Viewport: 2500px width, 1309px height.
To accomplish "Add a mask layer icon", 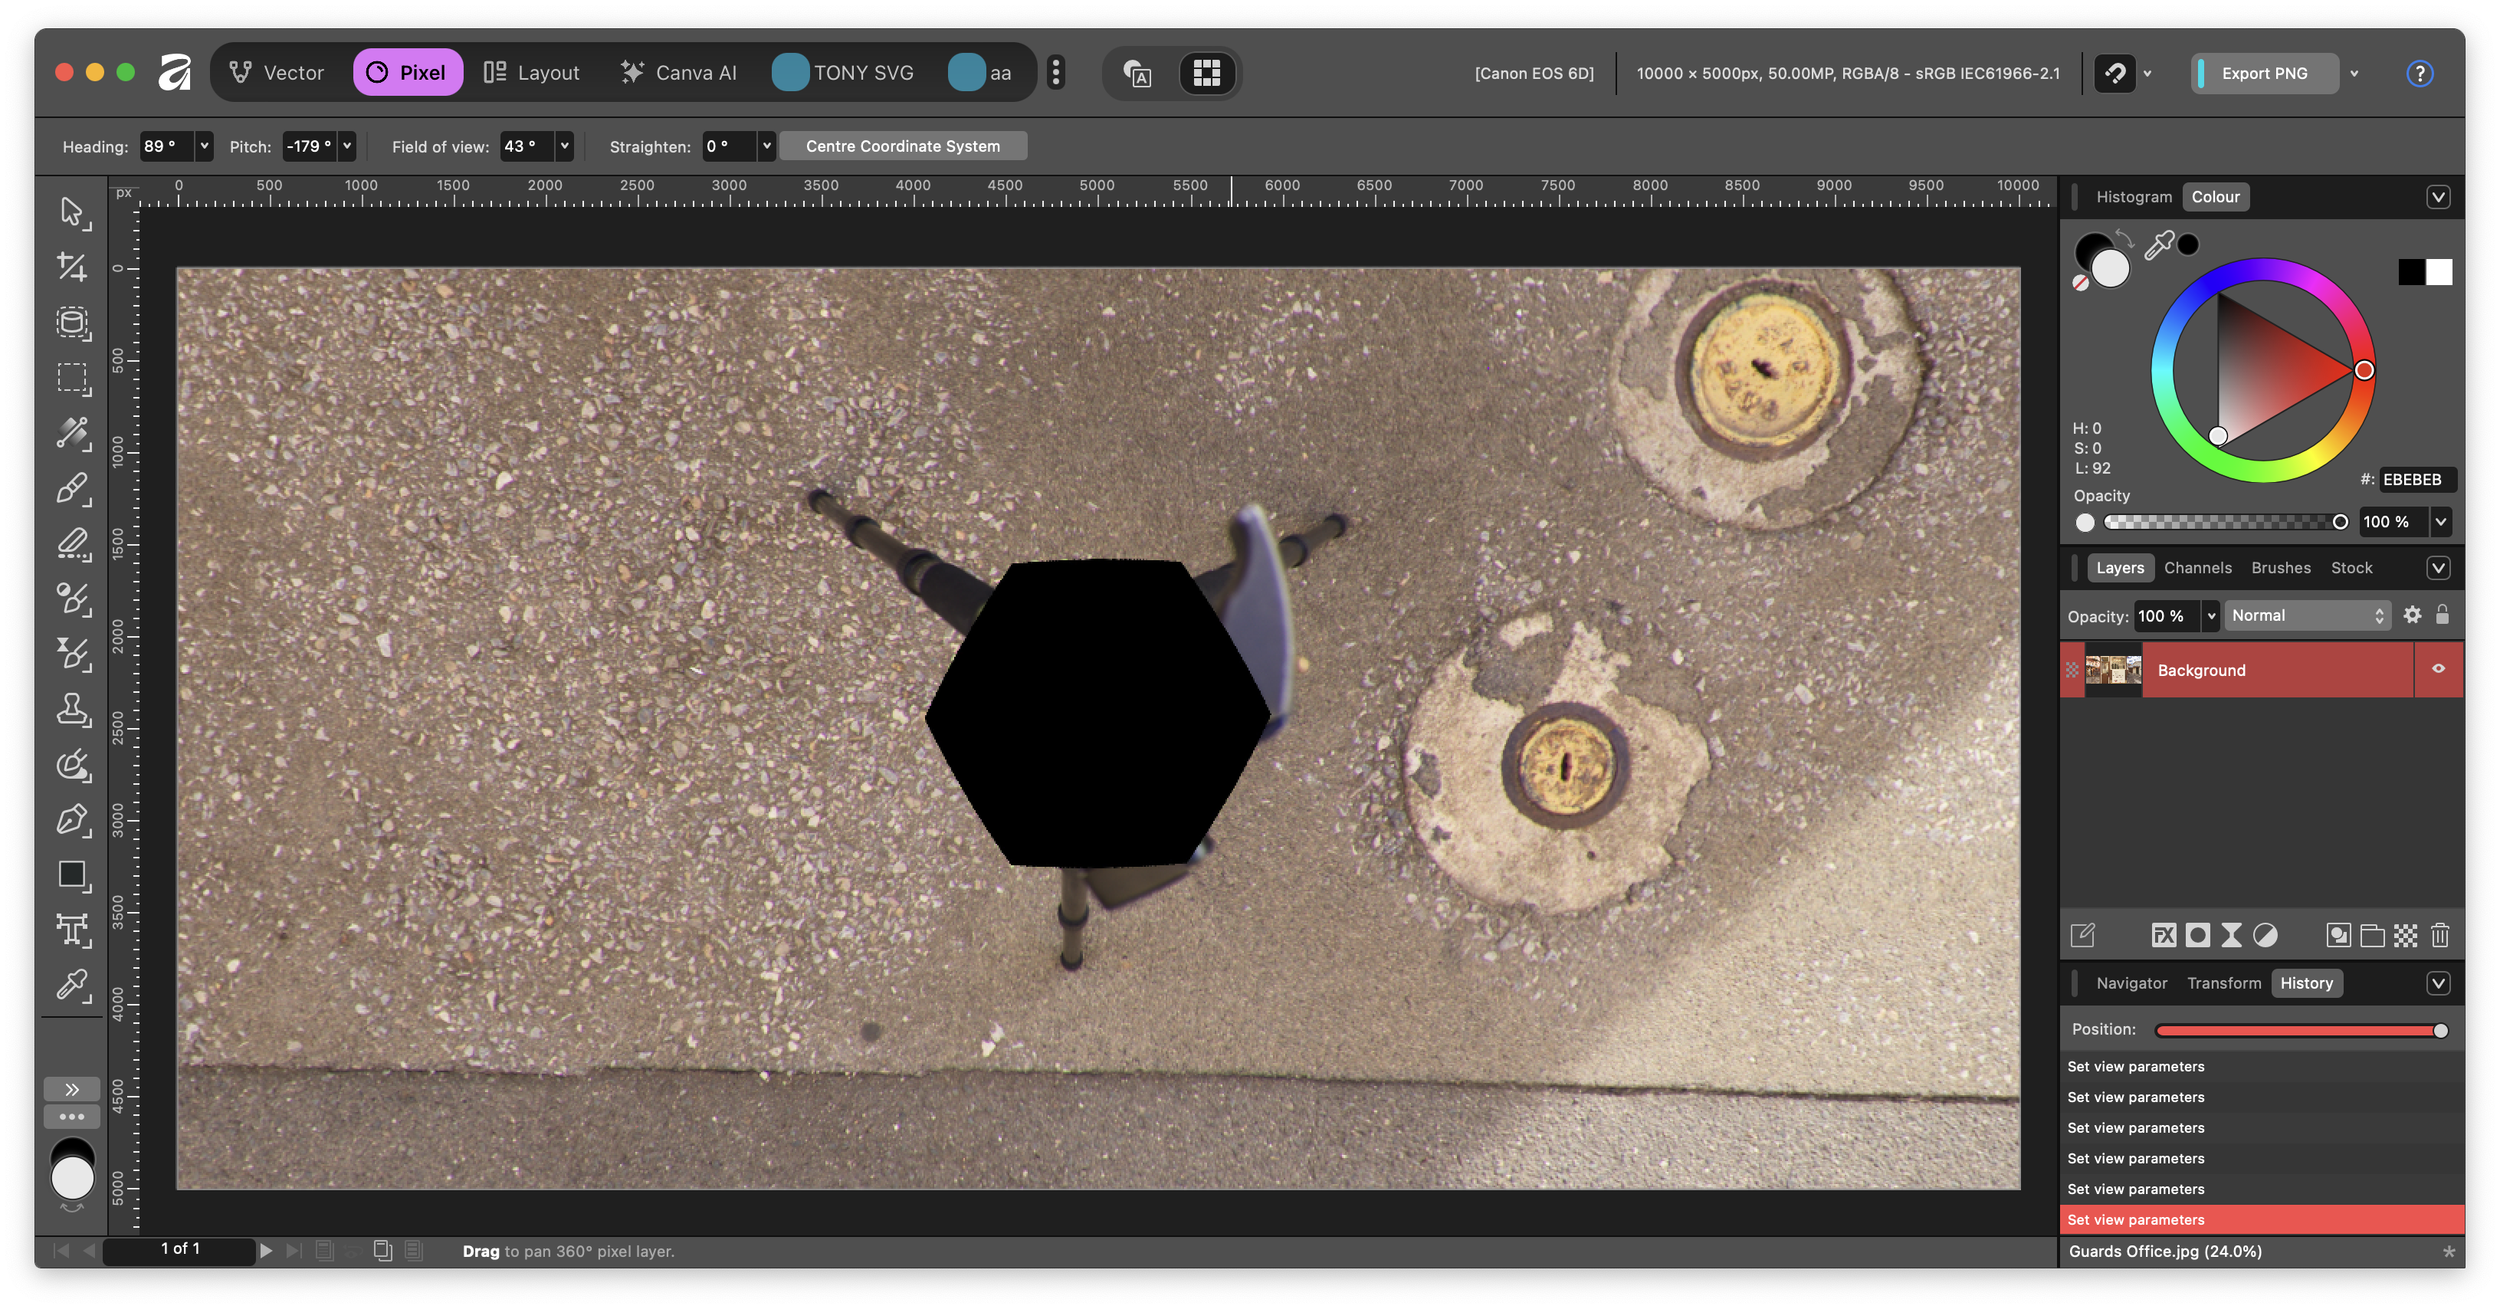I will tap(2197, 935).
